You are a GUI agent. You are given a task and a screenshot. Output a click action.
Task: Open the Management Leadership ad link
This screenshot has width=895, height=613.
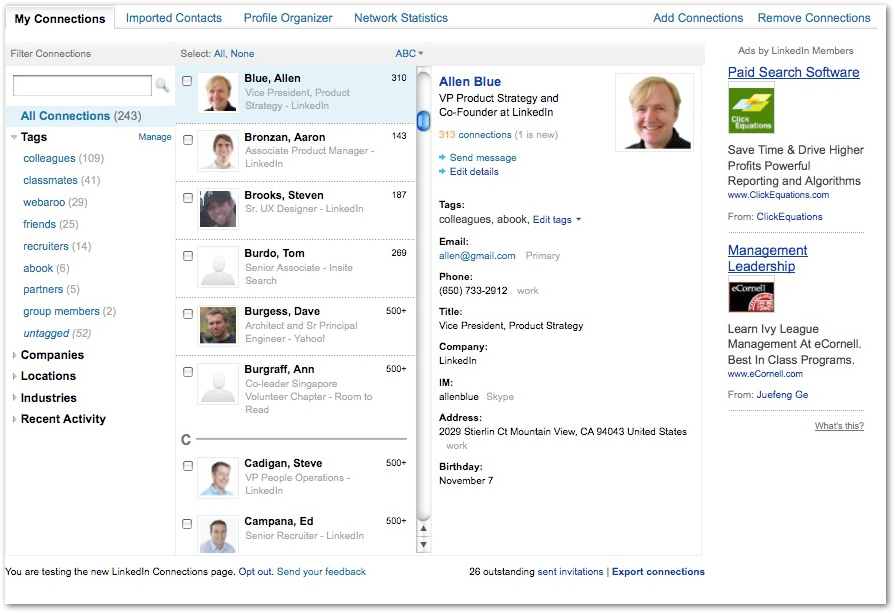[767, 258]
